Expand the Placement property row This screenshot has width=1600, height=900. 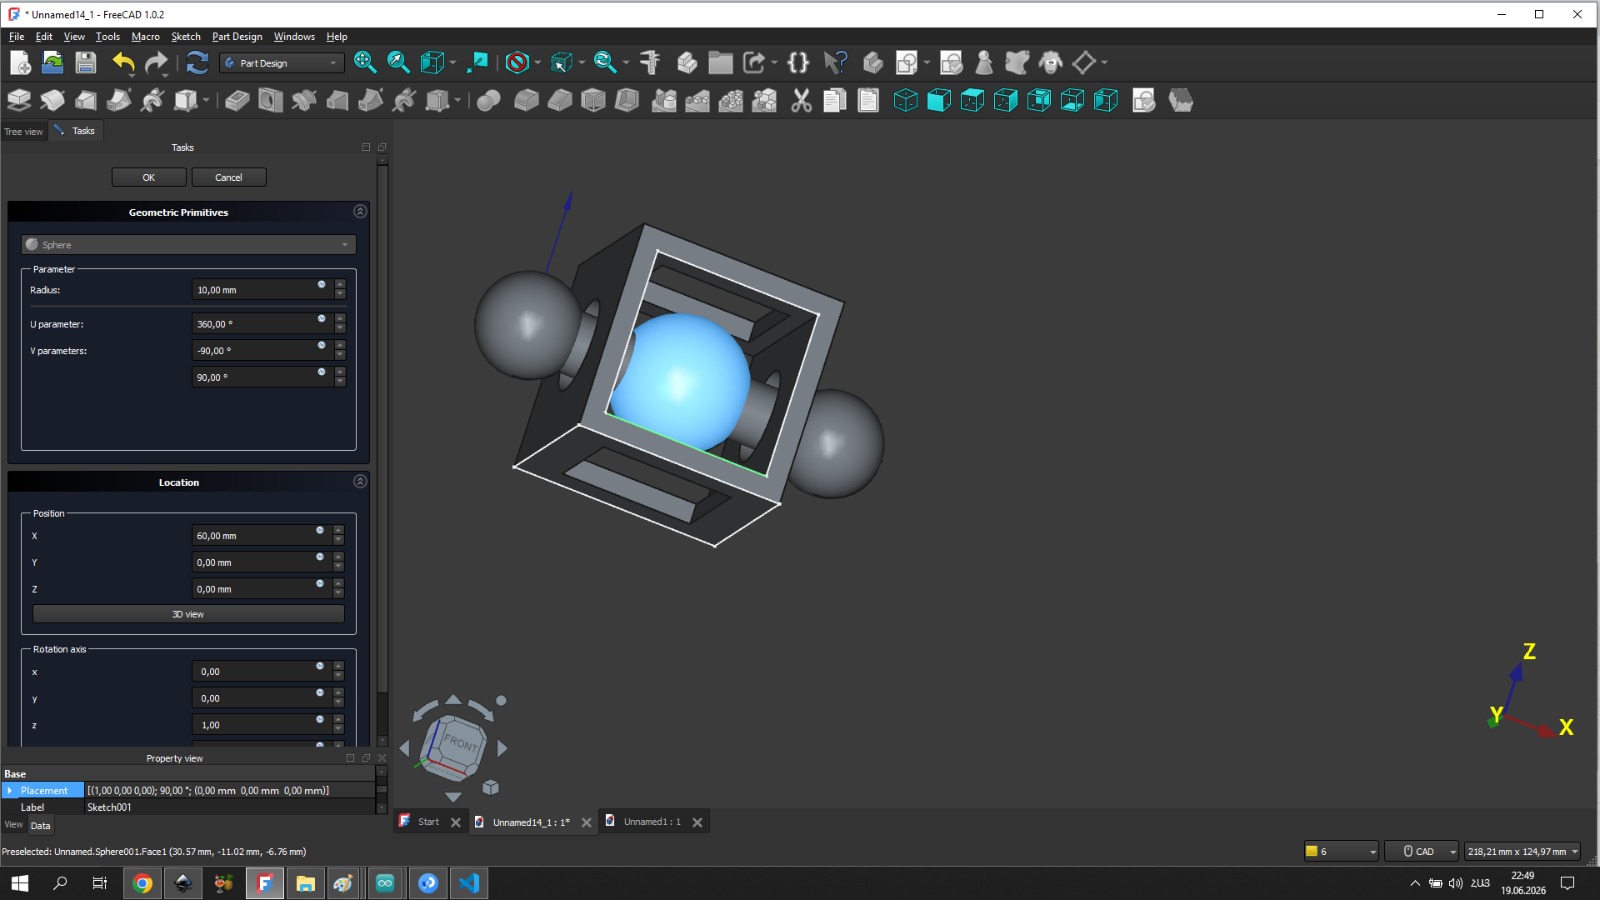[x=10, y=790]
